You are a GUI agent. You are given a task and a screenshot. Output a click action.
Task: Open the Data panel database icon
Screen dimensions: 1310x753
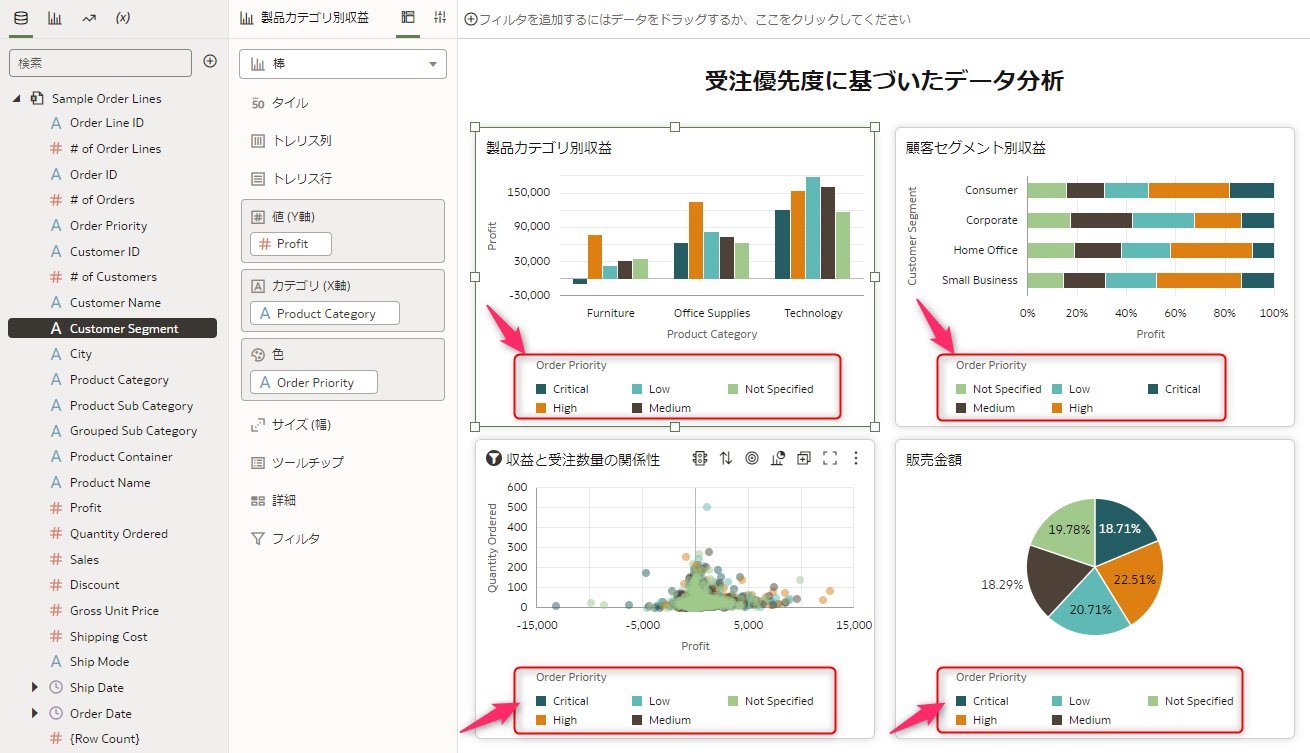pos(21,18)
